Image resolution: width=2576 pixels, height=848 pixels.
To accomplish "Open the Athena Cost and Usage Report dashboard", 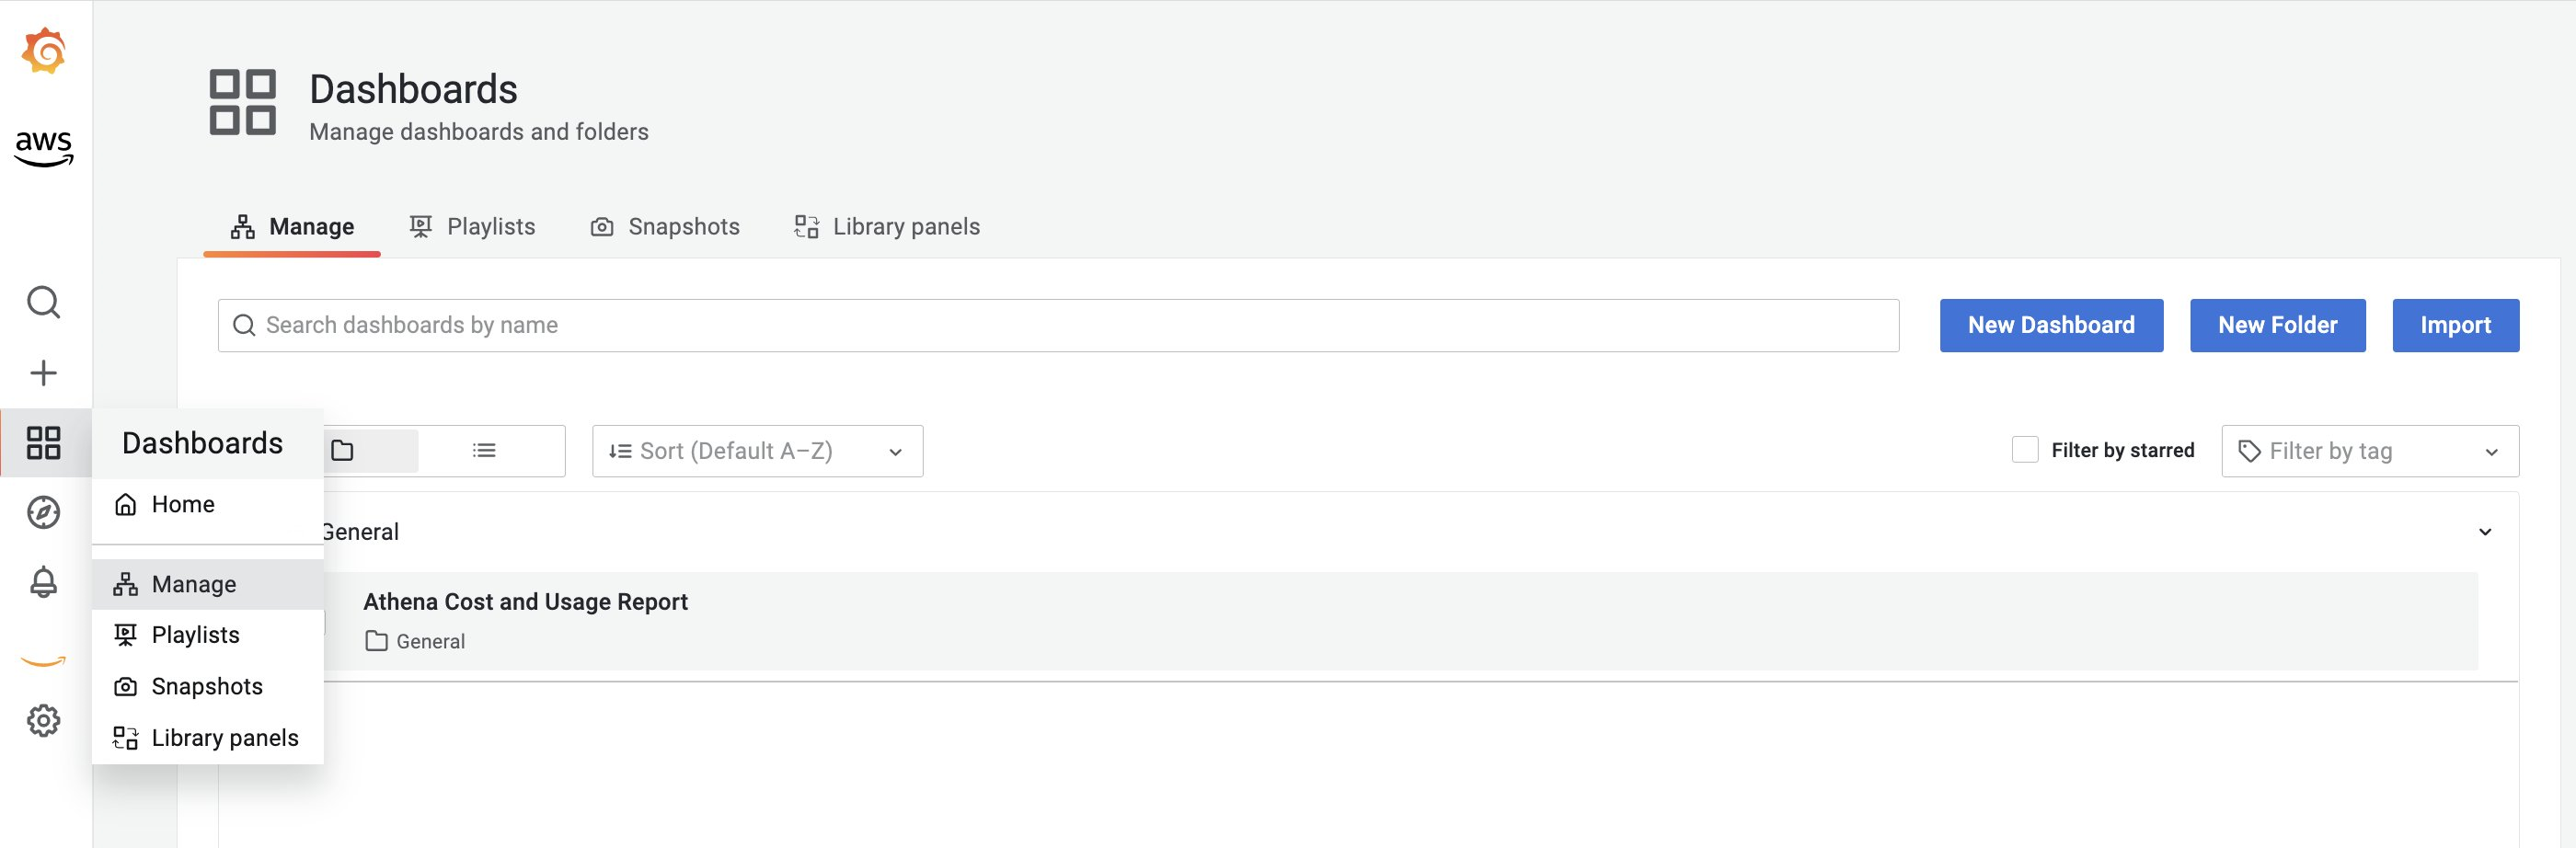I will (525, 601).
